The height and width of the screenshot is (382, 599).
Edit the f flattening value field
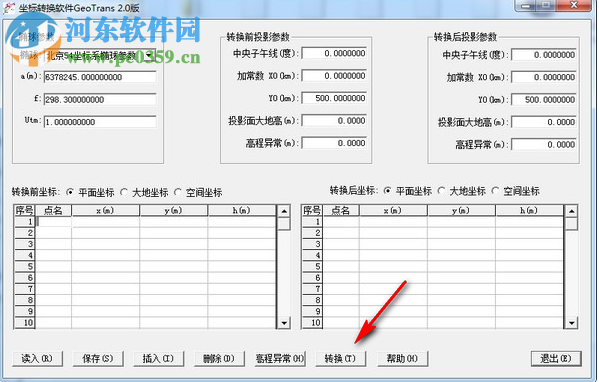(x=100, y=100)
